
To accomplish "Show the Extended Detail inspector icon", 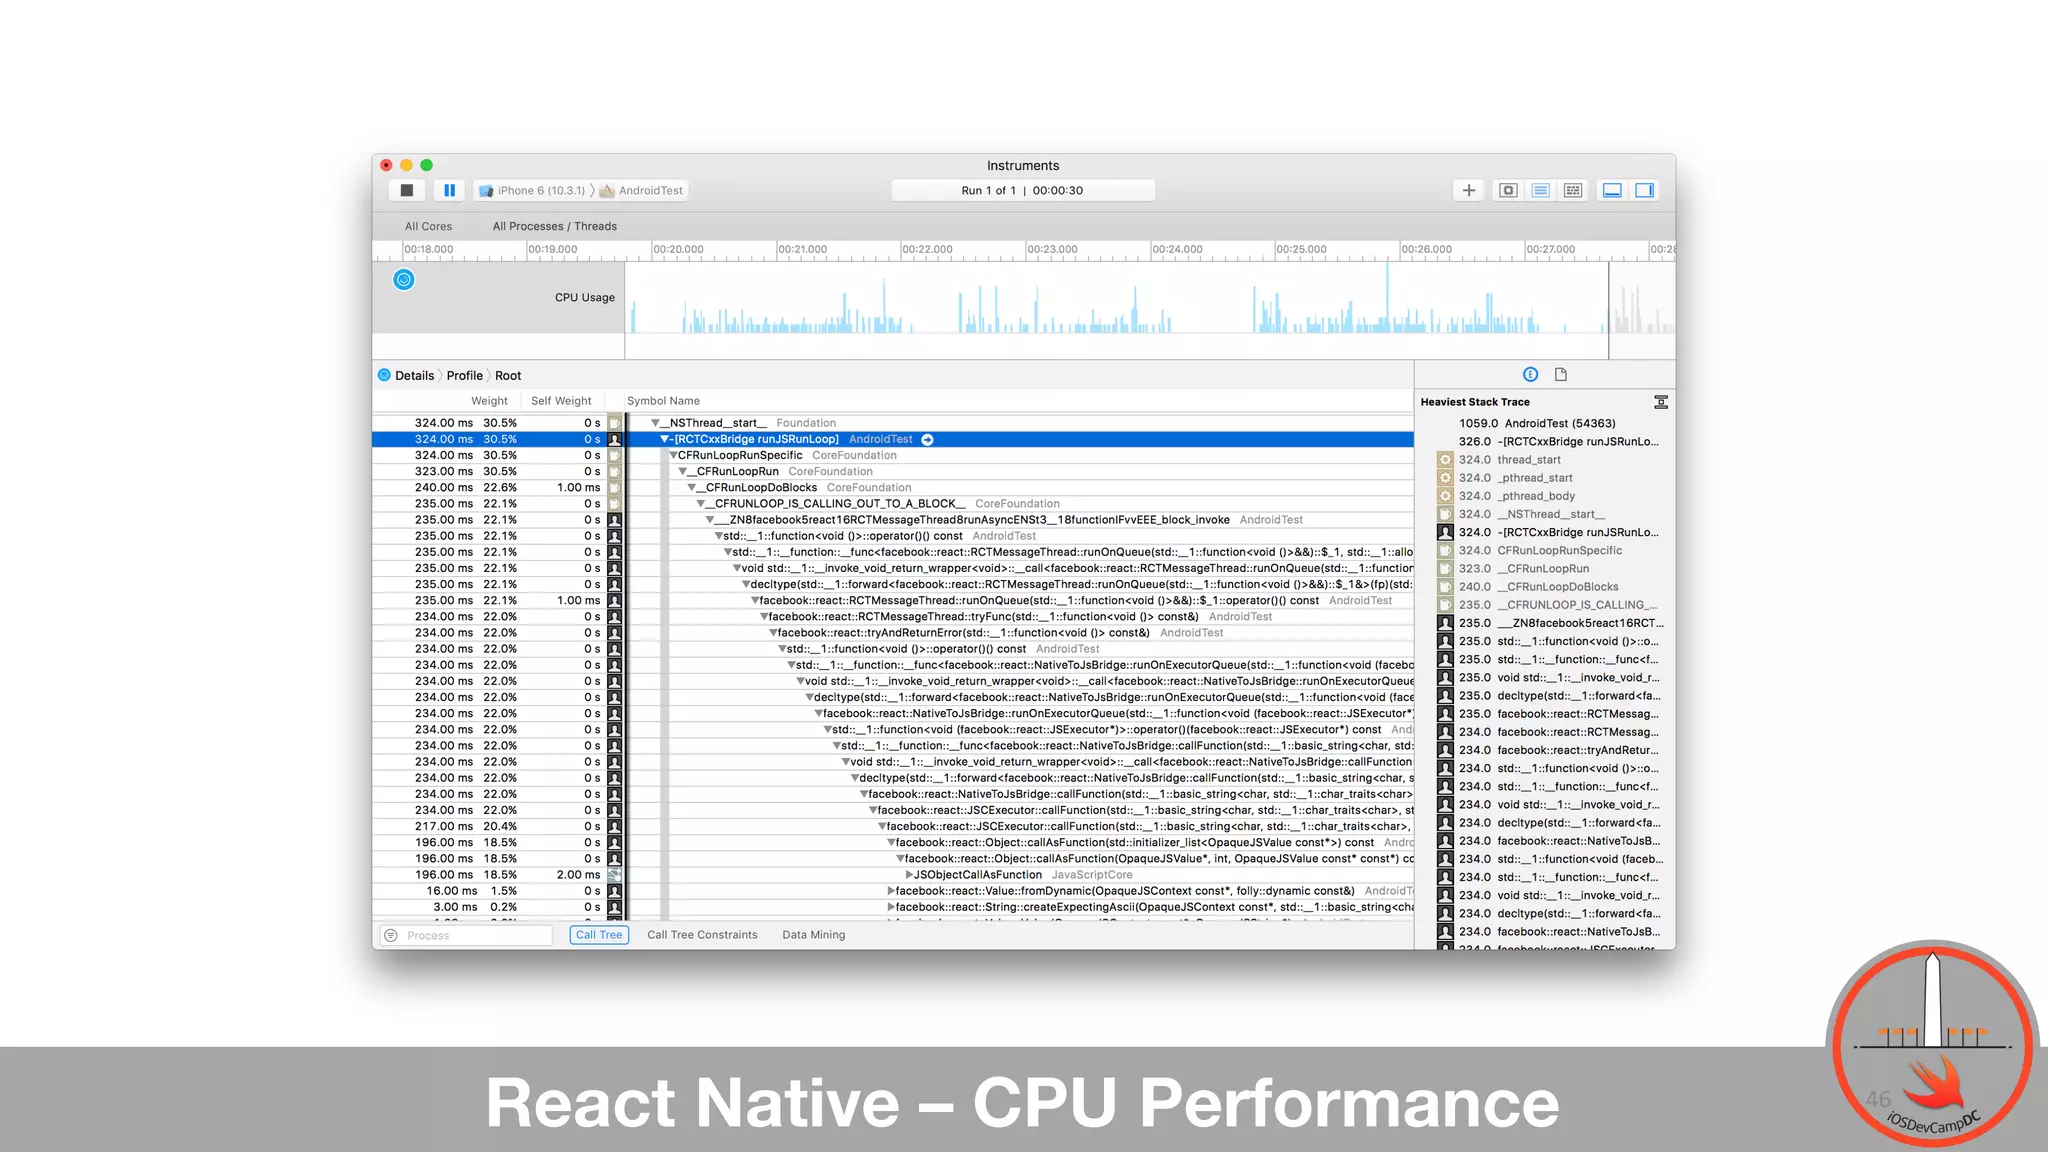I will 1530,375.
